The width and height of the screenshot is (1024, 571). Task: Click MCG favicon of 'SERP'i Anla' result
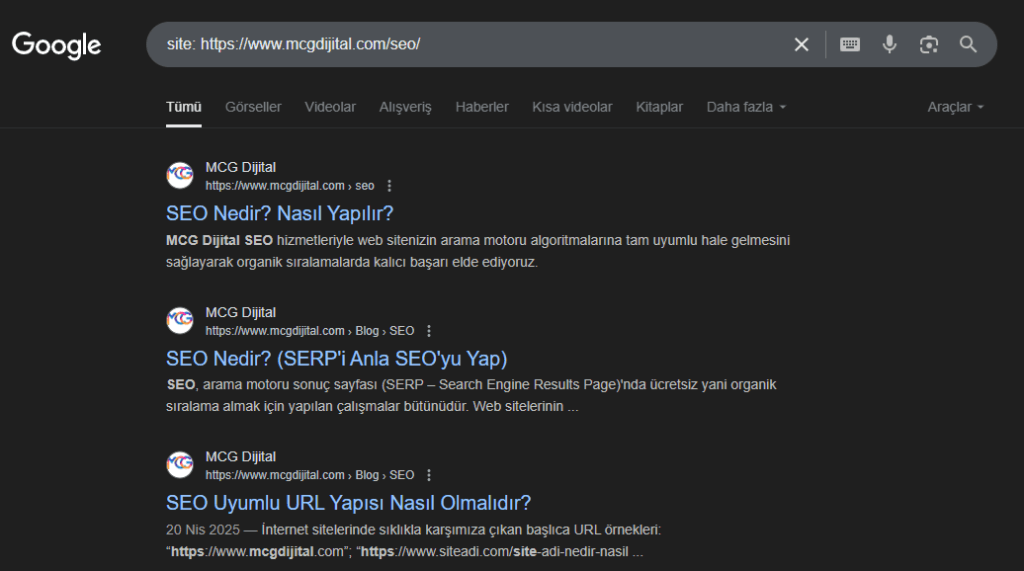click(x=180, y=321)
